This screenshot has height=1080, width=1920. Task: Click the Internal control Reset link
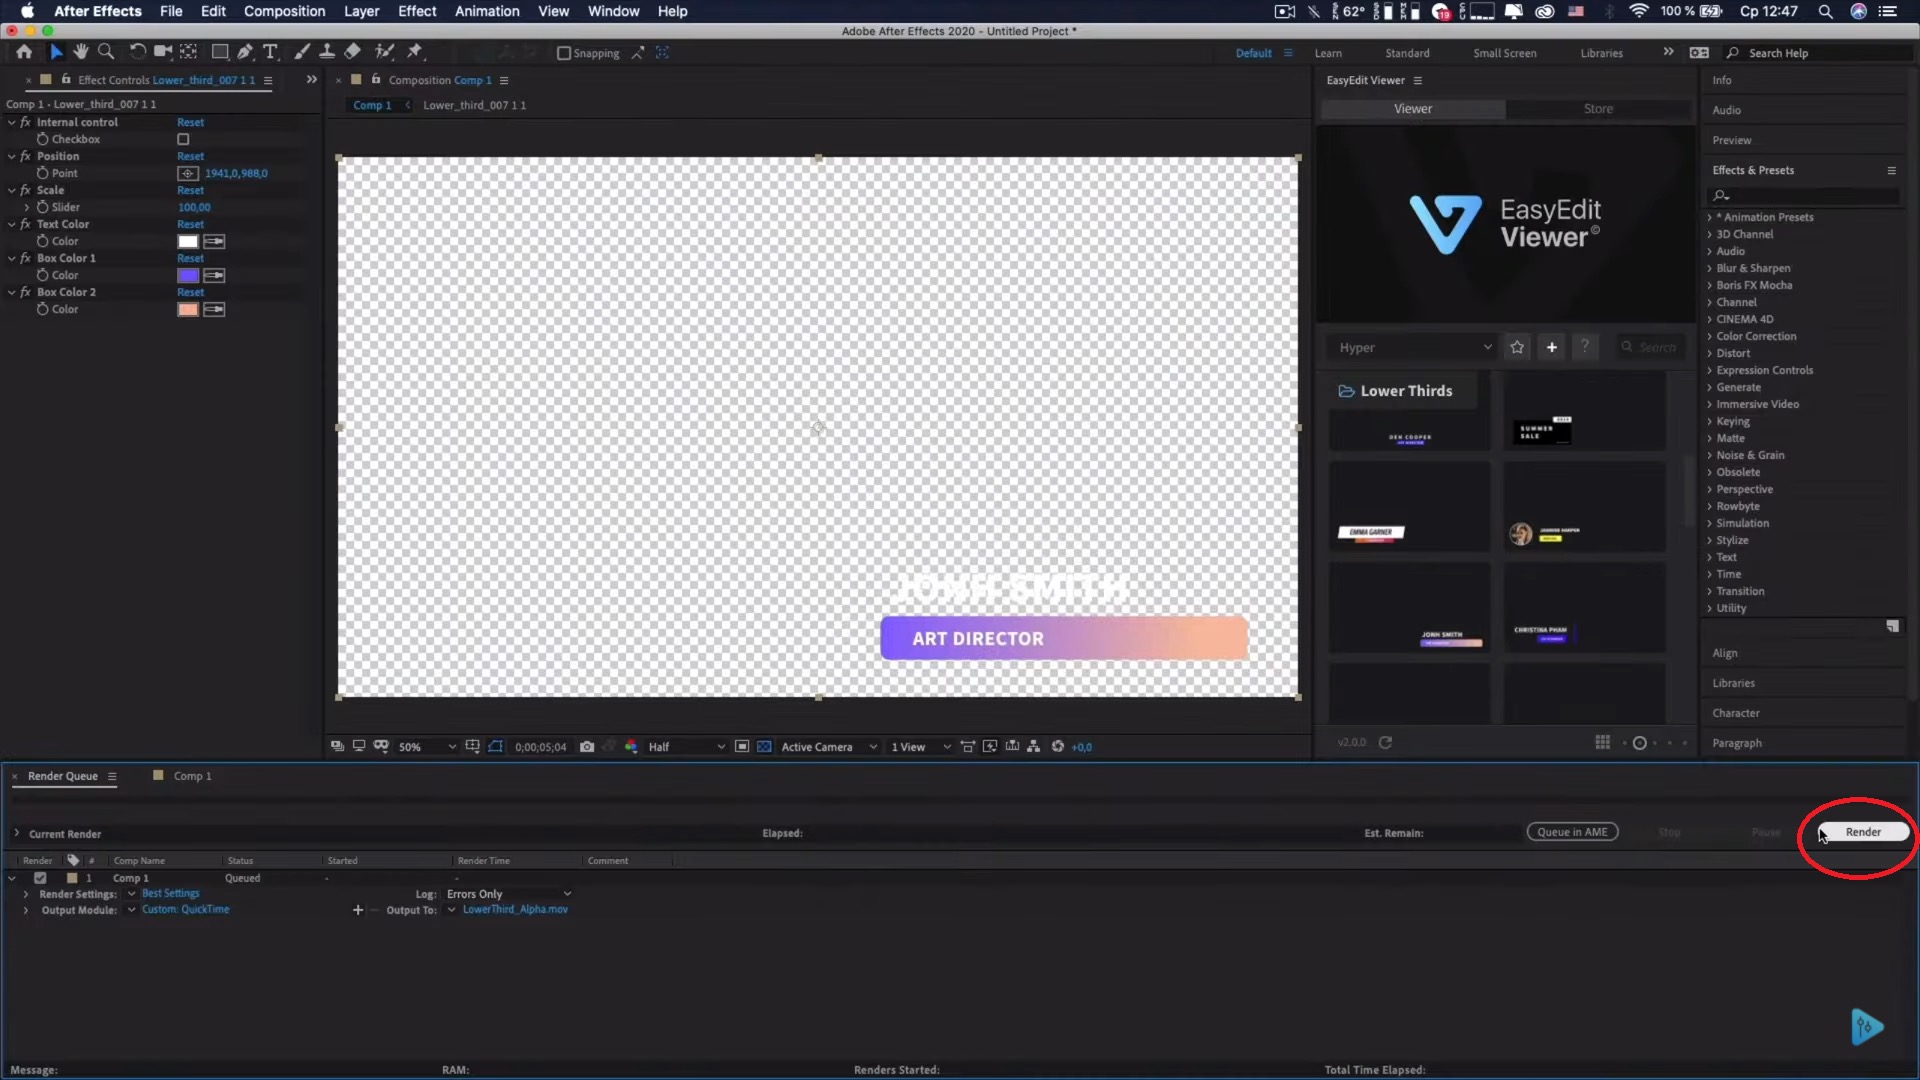click(x=190, y=121)
